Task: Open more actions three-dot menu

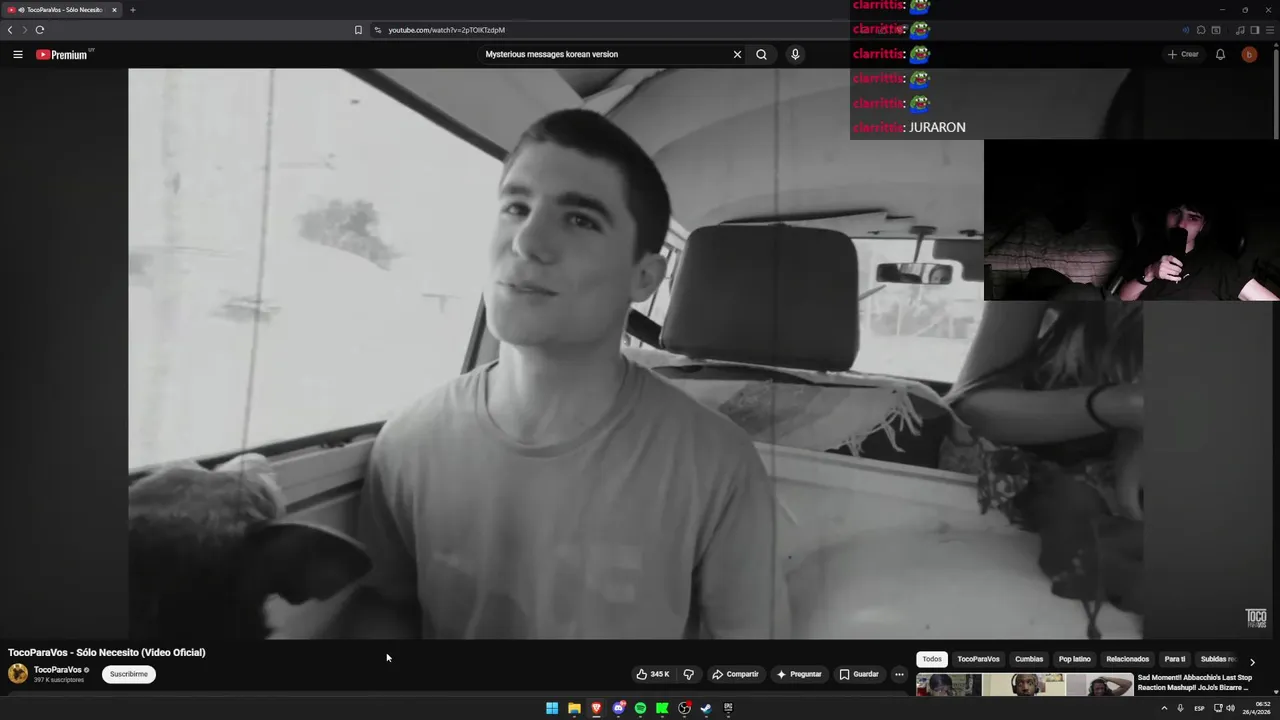Action: [x=899, y=674]
